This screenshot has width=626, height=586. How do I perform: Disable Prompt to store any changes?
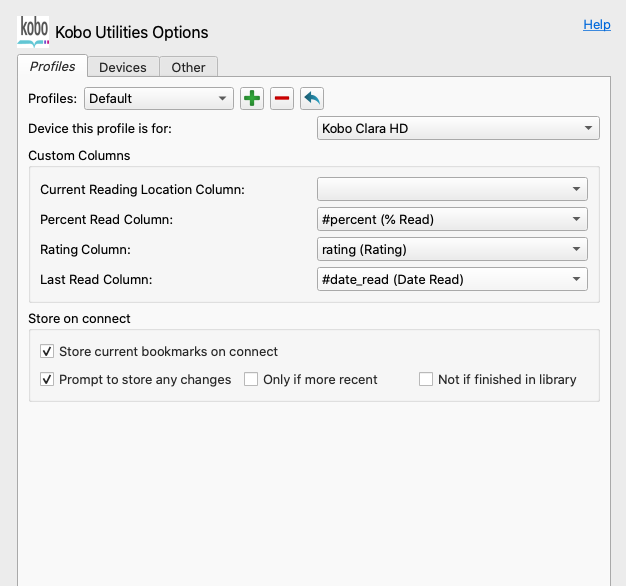click(47, 380)
